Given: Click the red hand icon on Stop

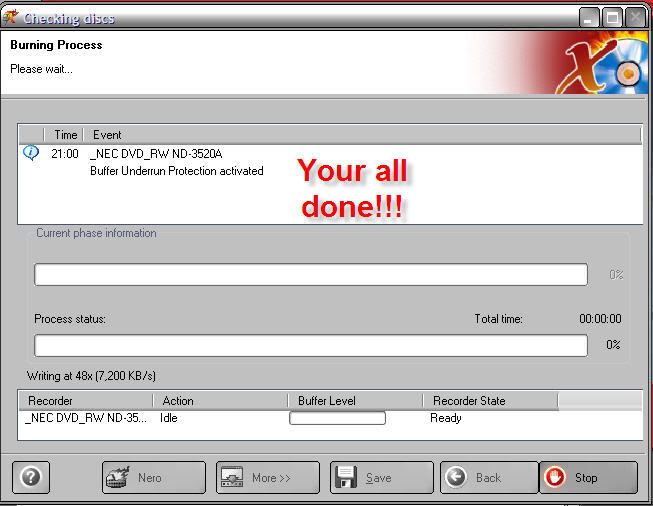Looking at the screenshot, I should [554, 477].
